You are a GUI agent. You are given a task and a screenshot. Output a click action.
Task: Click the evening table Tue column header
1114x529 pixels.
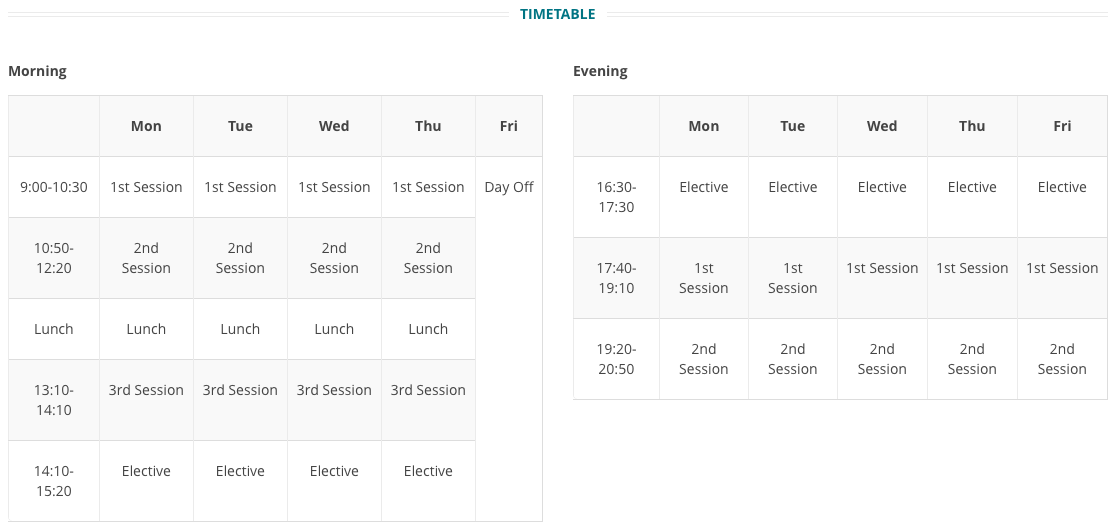(793, 126)
